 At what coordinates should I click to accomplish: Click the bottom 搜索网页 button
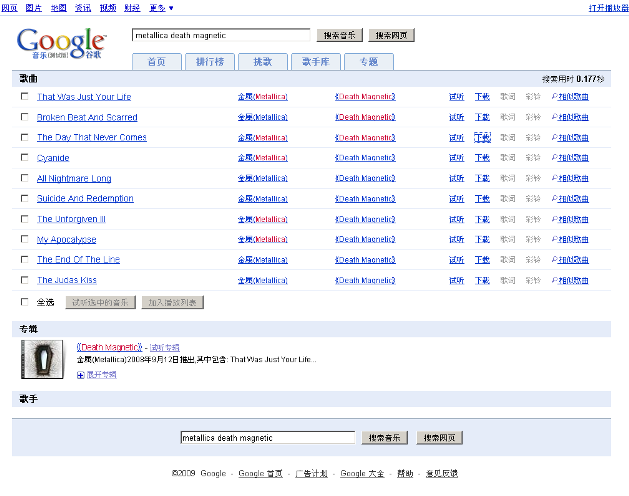pos(440,438)
